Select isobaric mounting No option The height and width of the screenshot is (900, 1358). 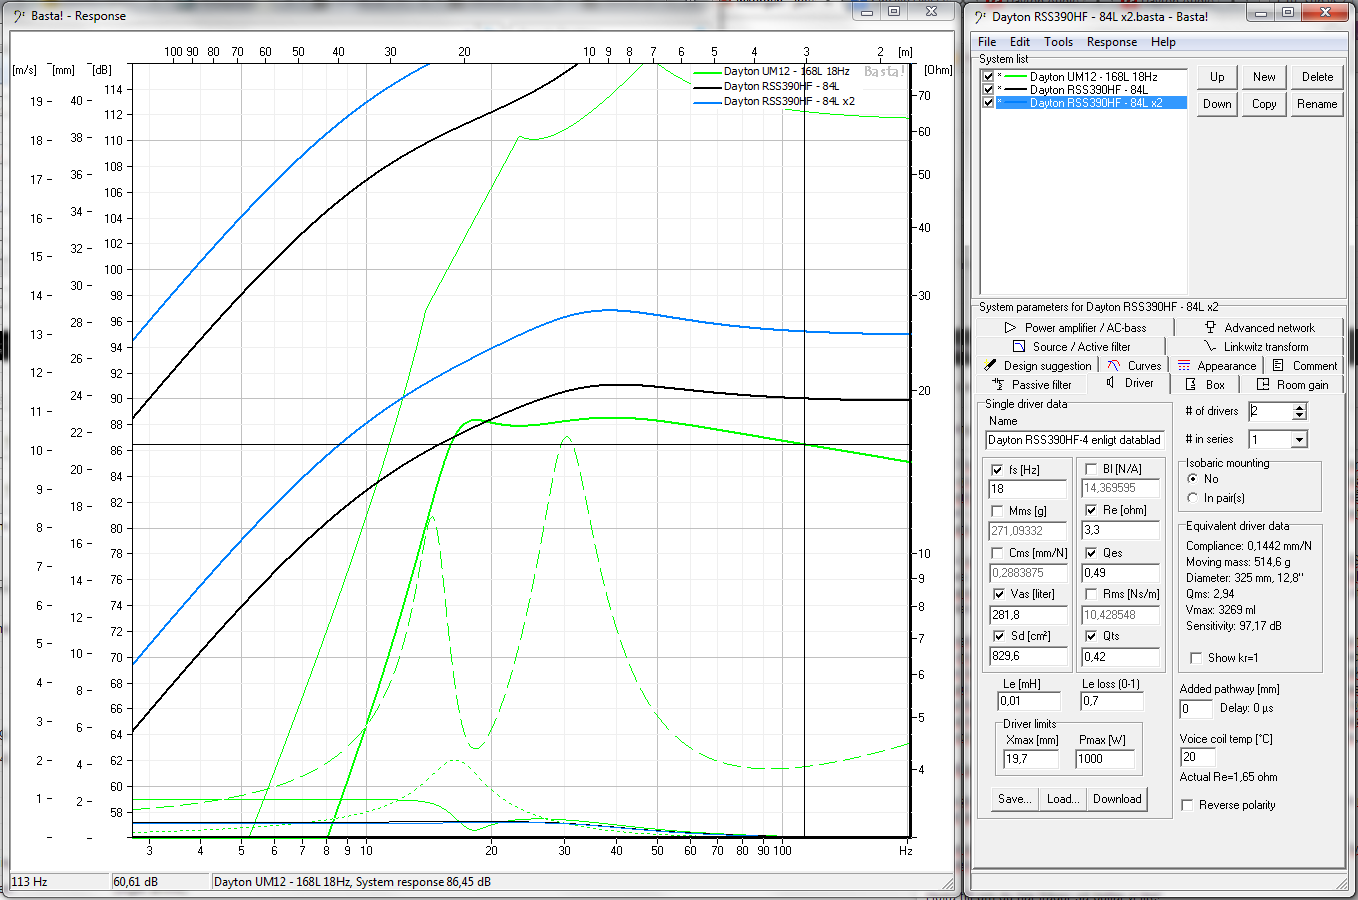tap(1192, 479)
